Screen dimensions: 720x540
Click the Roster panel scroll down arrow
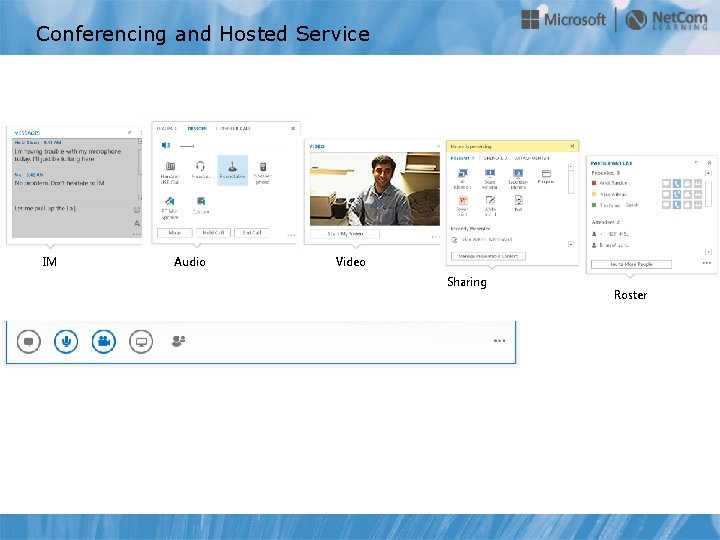click(708, 252)
